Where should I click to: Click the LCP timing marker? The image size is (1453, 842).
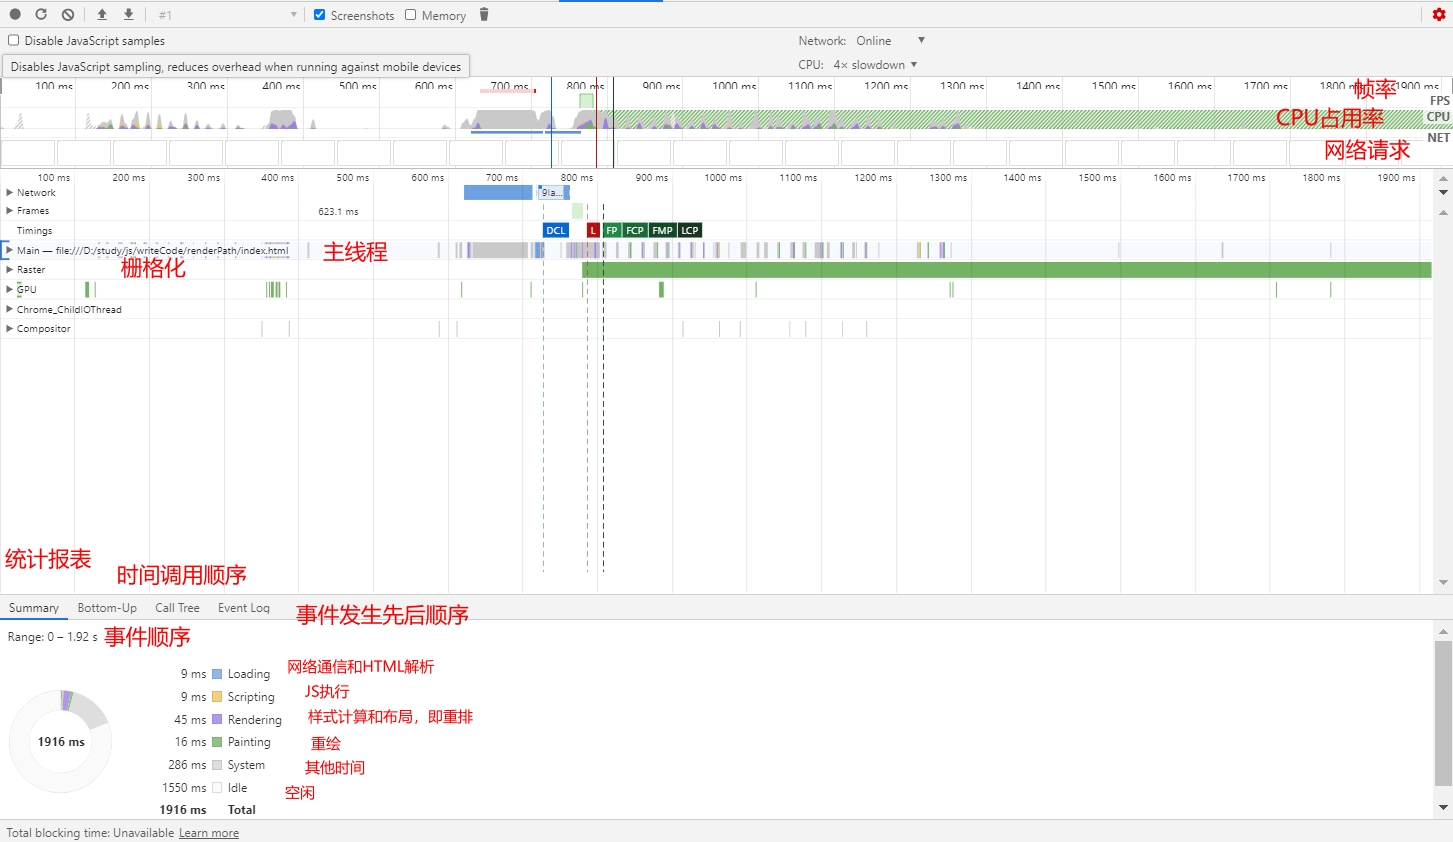[x=690, y=230]
